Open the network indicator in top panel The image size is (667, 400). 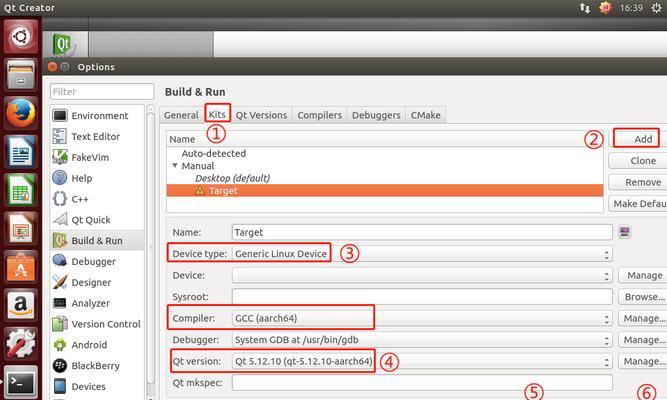(585, 8)
